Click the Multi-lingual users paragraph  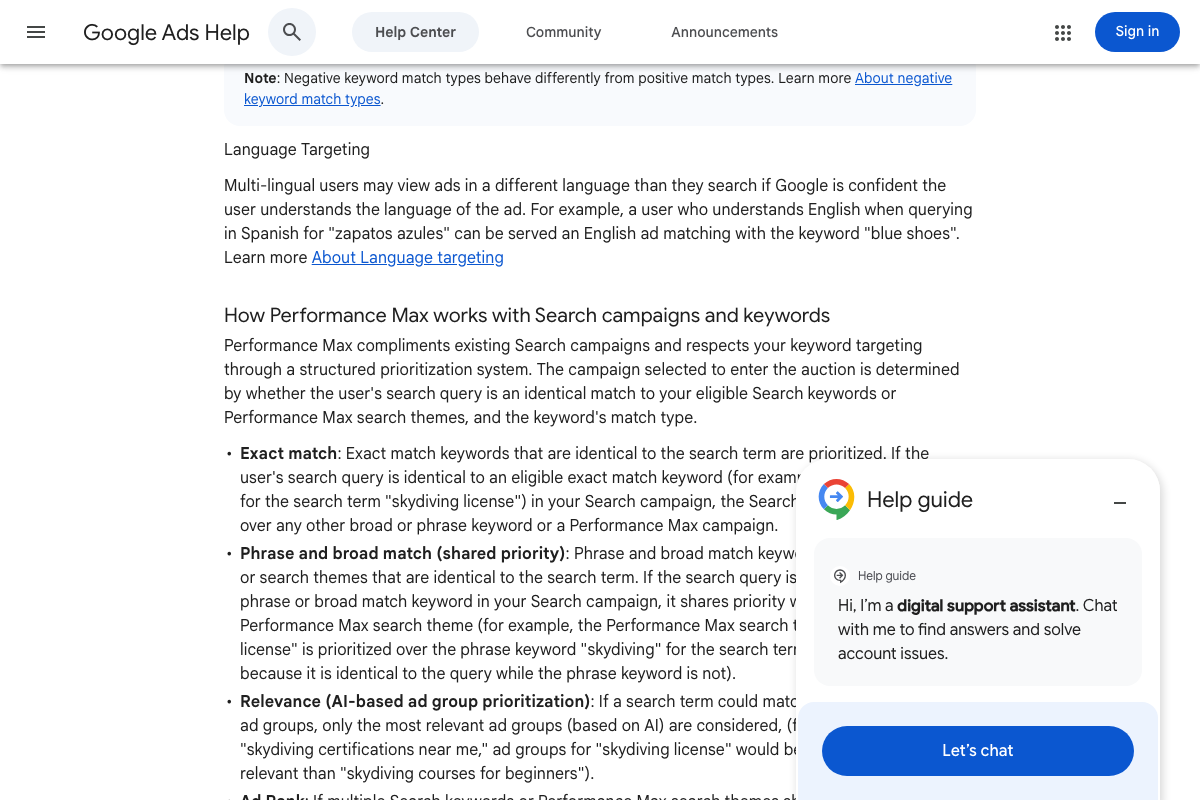coord(598,221)
